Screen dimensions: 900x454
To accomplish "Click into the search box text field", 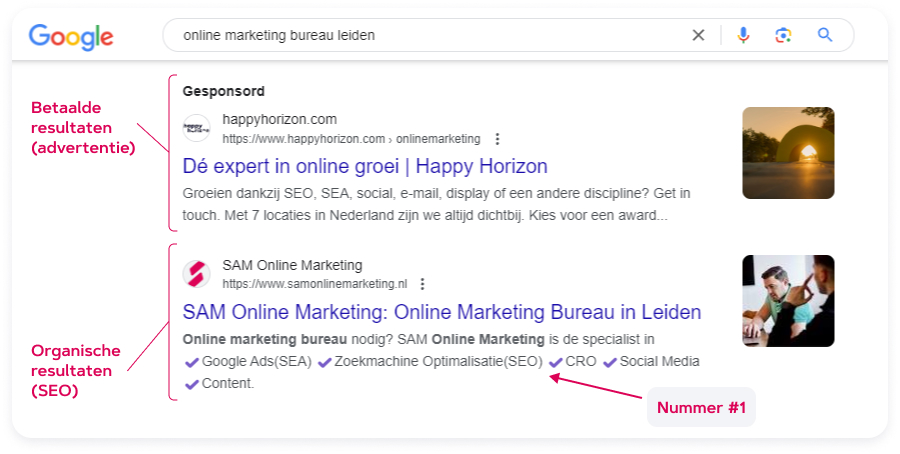I will pyautogui.click(x=420, y=35).
